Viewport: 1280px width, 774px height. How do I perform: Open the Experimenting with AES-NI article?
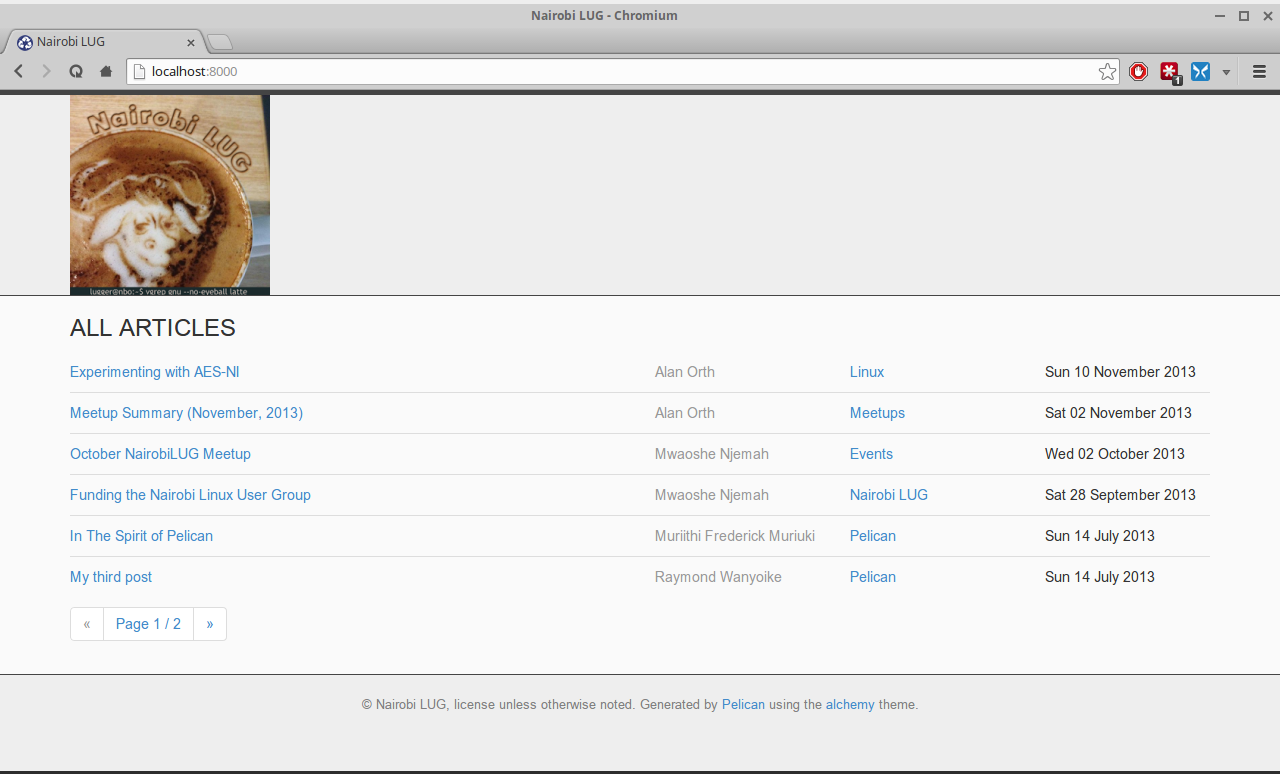pos(154,372)
